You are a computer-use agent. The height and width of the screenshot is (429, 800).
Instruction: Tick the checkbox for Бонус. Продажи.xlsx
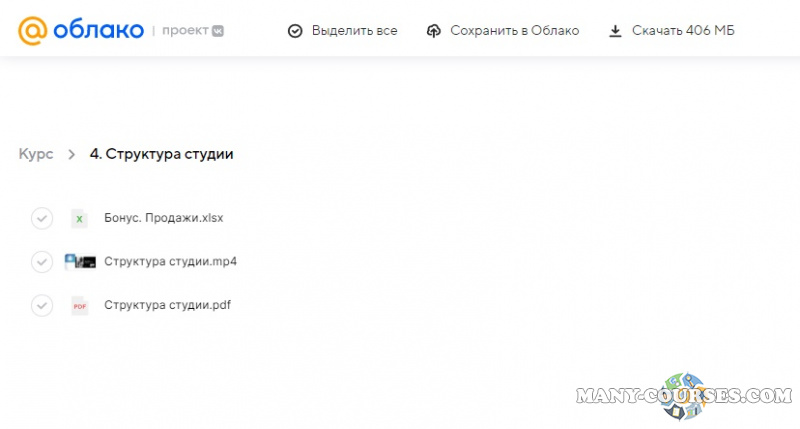pyautogui.click(x=41, y=218)
